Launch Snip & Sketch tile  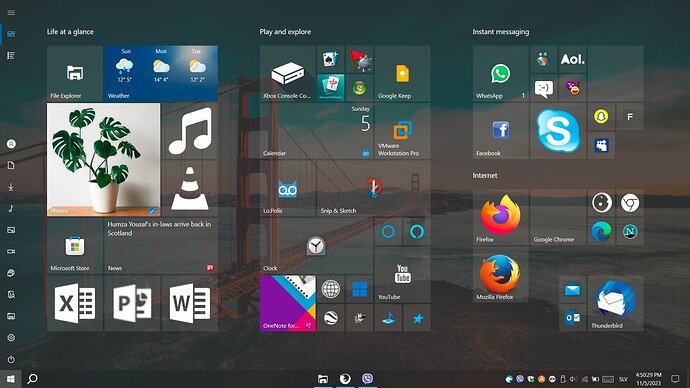374,188
